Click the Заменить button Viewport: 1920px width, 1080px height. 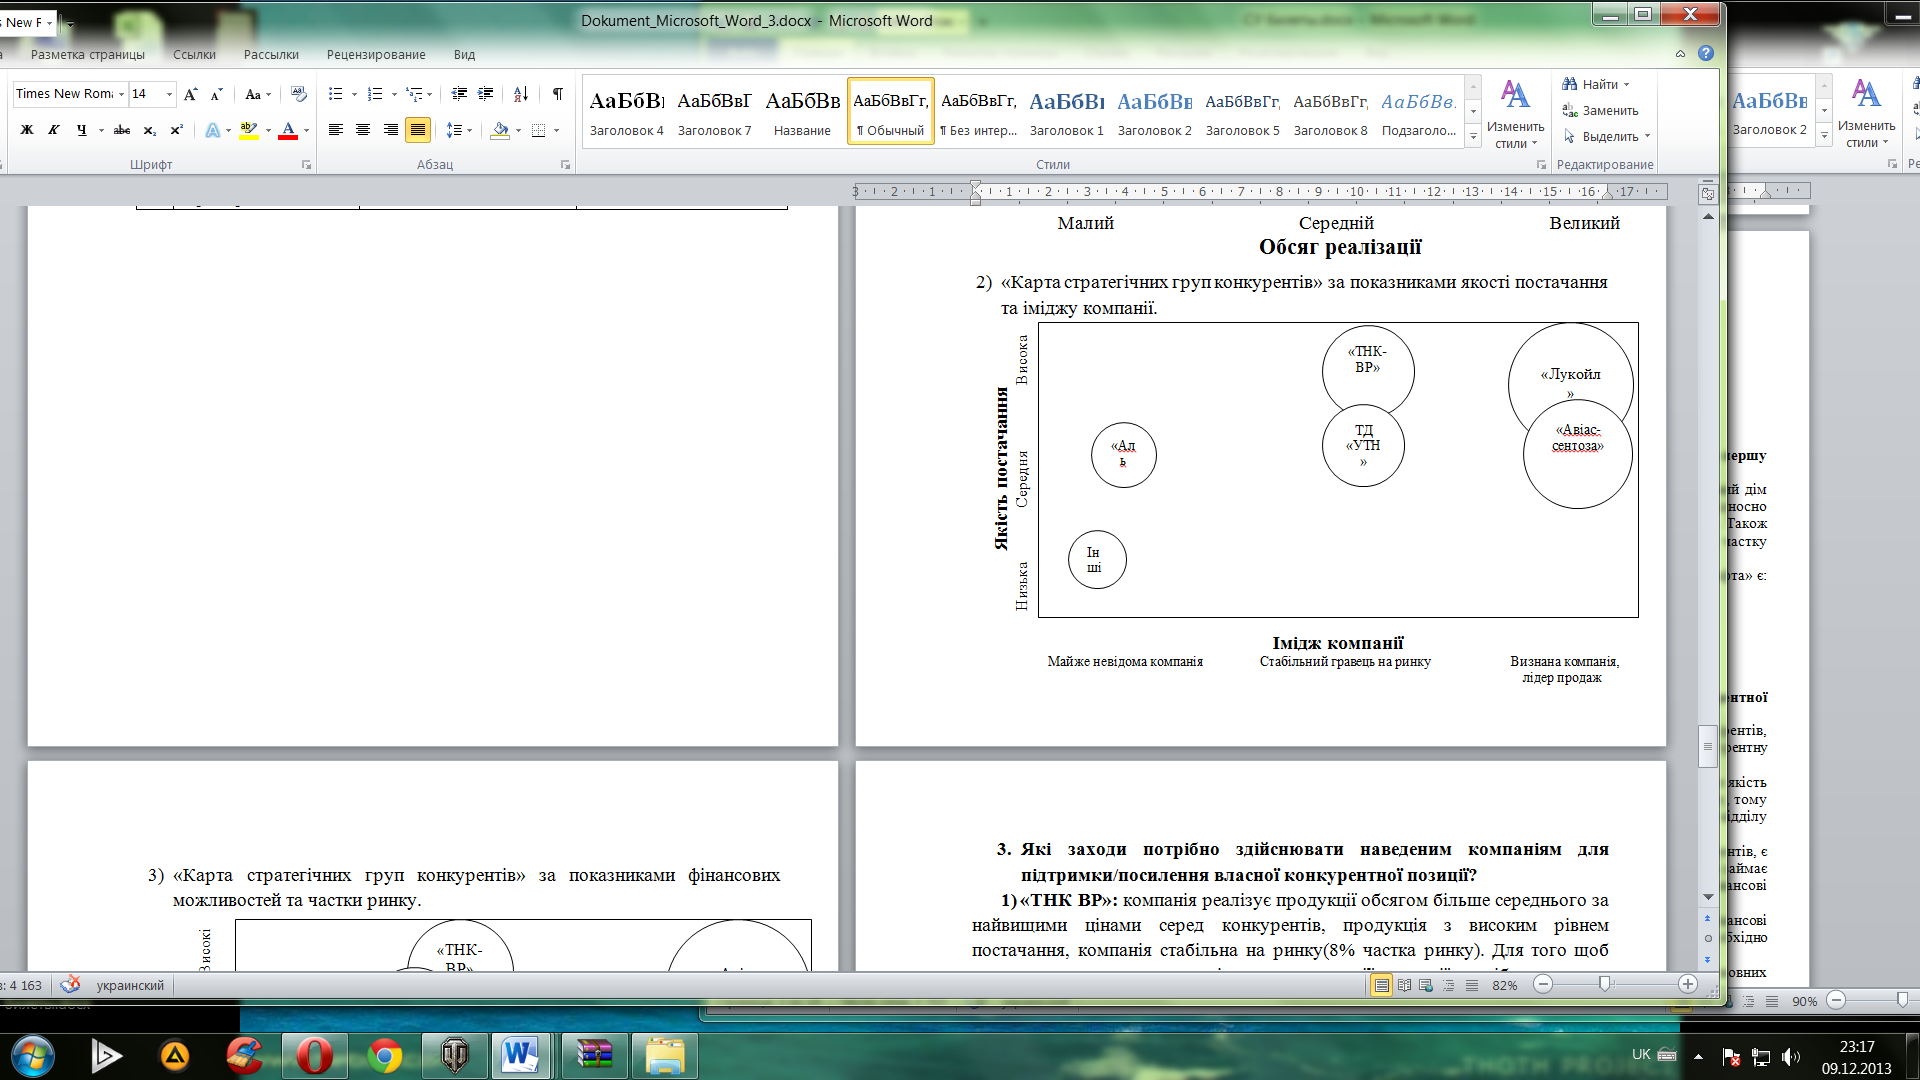point(1600,111)
